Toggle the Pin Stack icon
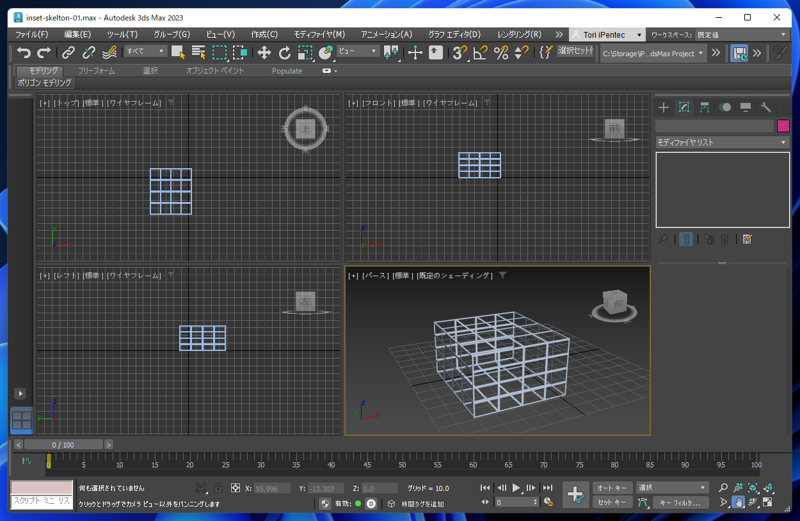Image resolution: width=800 pixels, height=521 pixels. (x=663, y=239)
